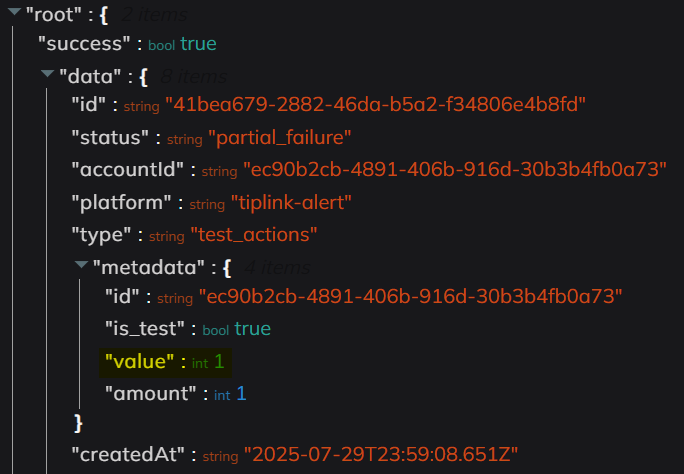The image size is (684, 474).
Task: Collapse the "data" object arrow
Action: [46, 76]
